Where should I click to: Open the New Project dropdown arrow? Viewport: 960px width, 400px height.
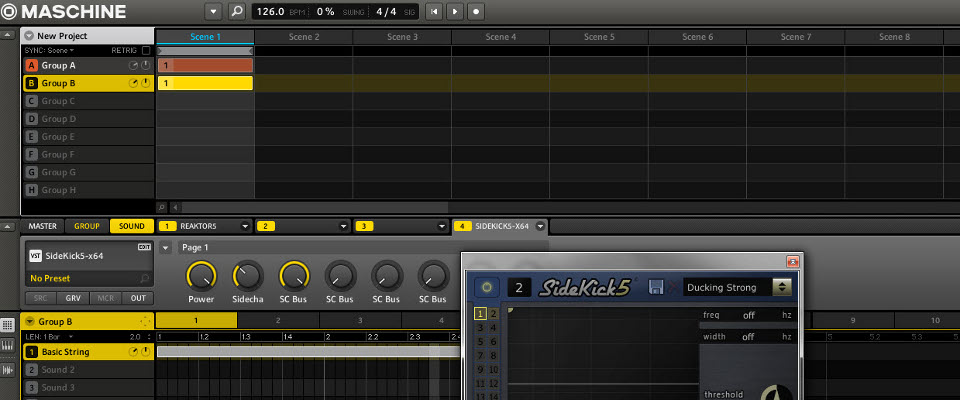click(29, 36)
